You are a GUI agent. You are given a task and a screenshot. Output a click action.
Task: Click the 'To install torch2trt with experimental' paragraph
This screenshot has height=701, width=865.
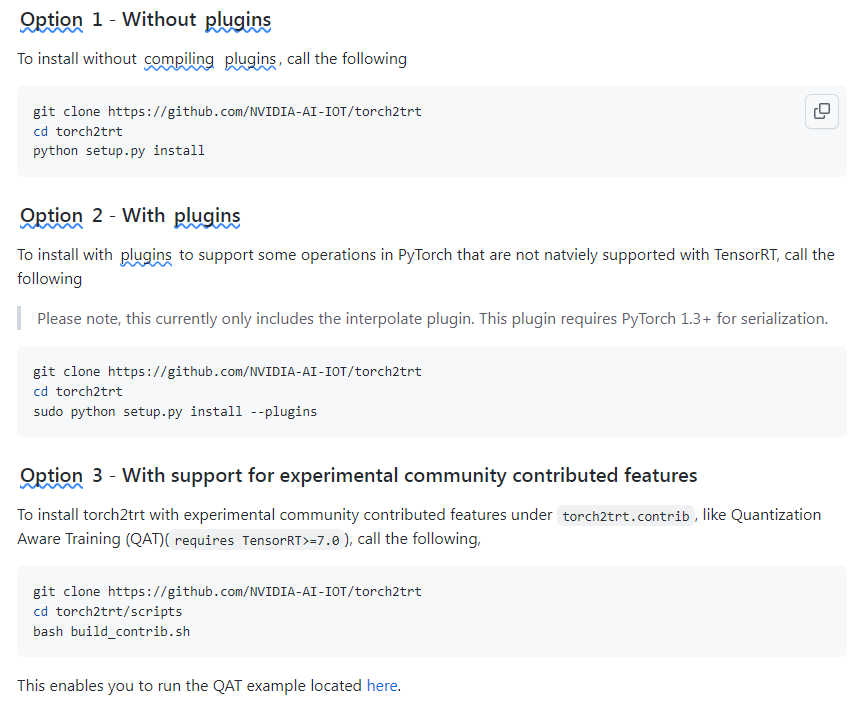[x=419, y=527]
